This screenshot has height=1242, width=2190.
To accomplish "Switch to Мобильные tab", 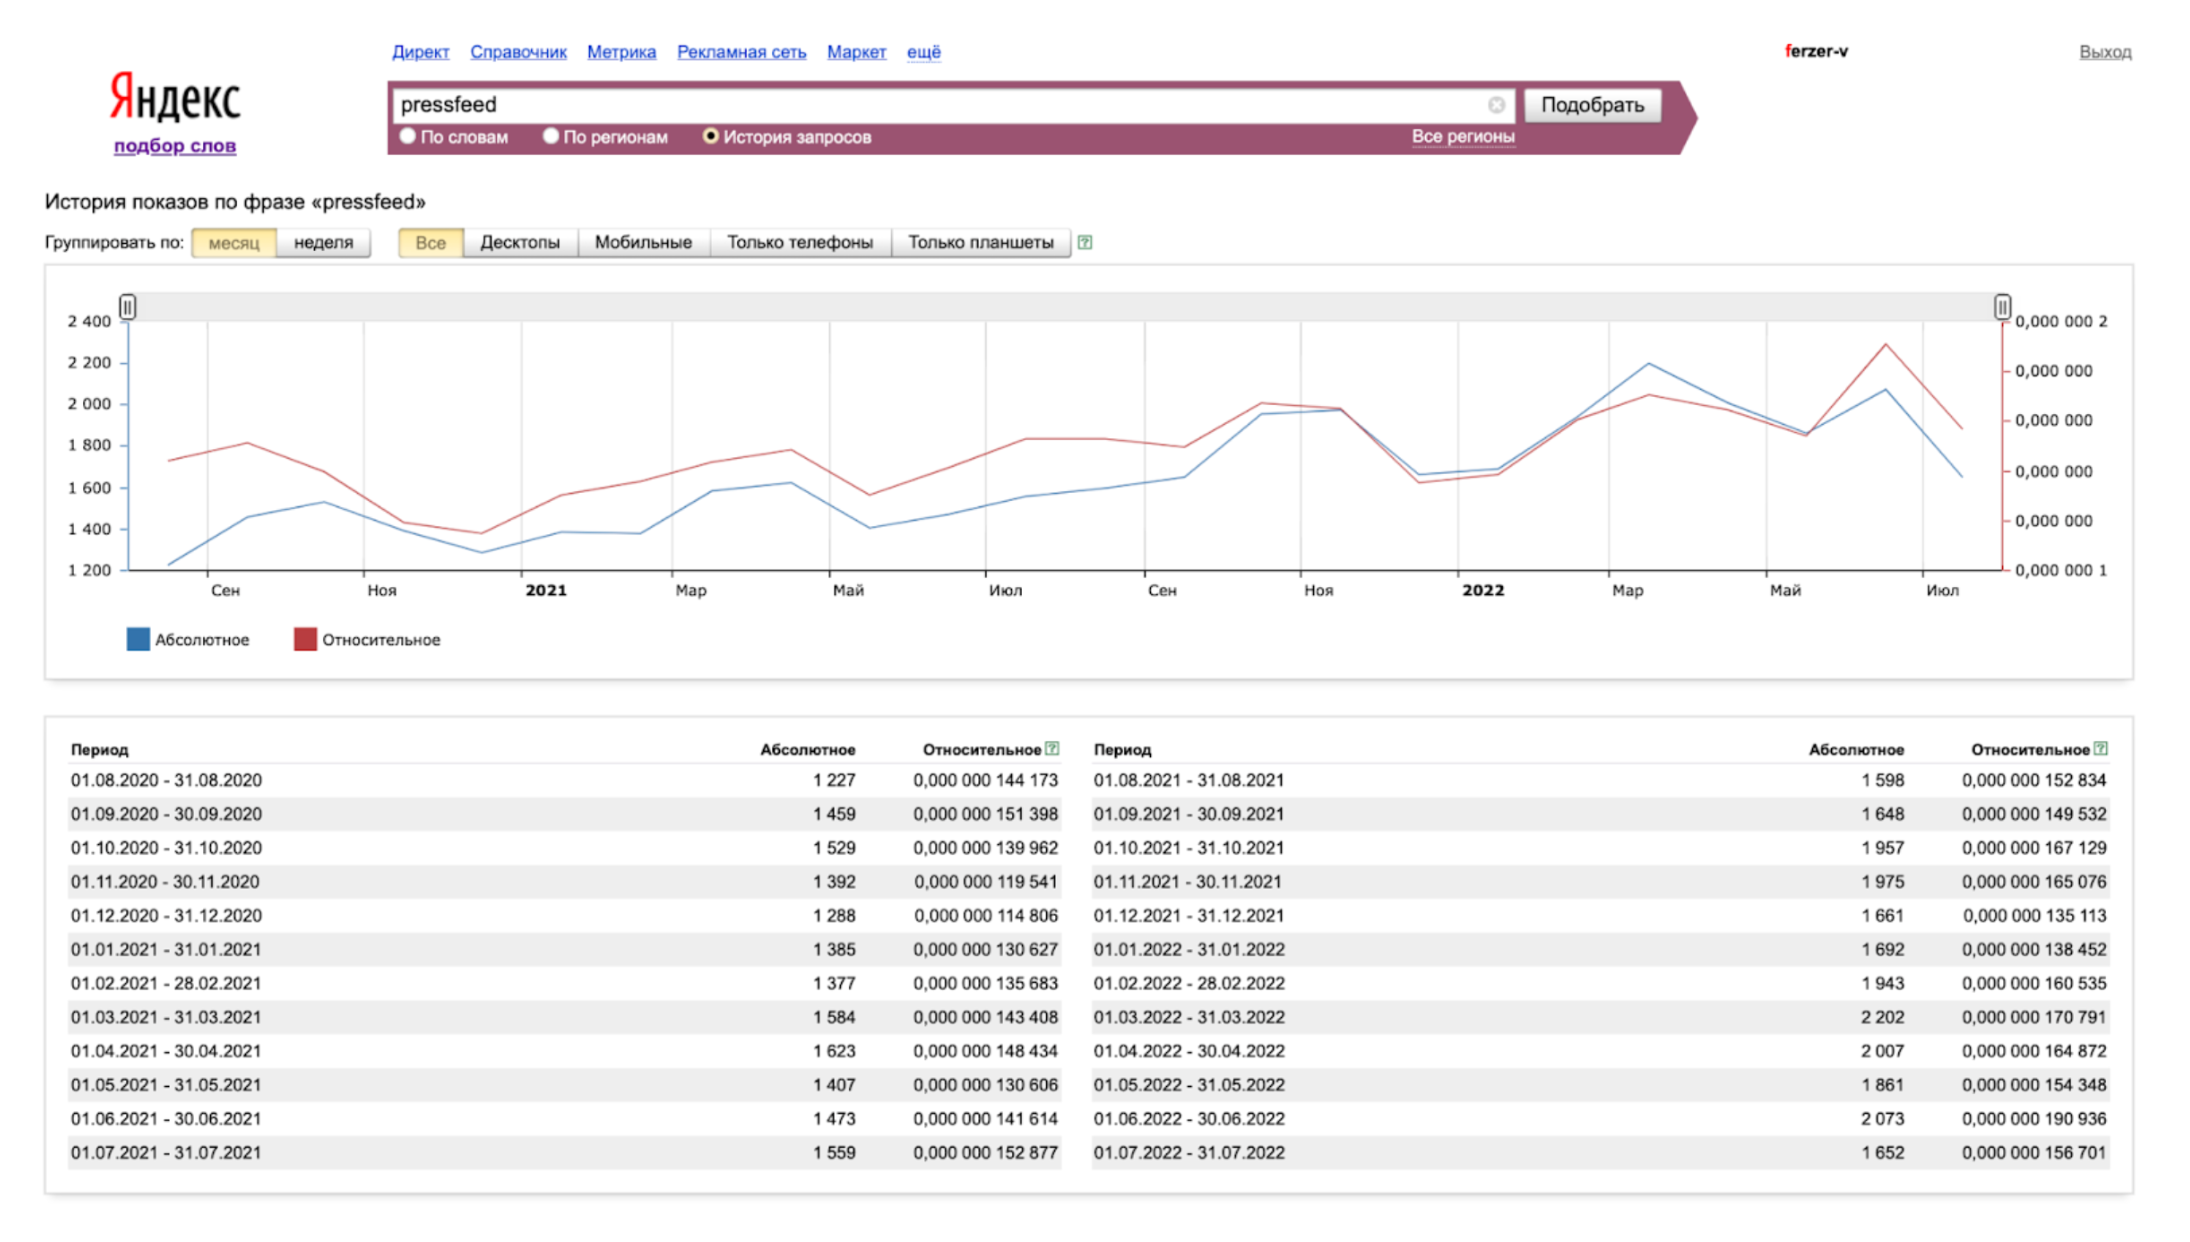I will click(643, 242).
